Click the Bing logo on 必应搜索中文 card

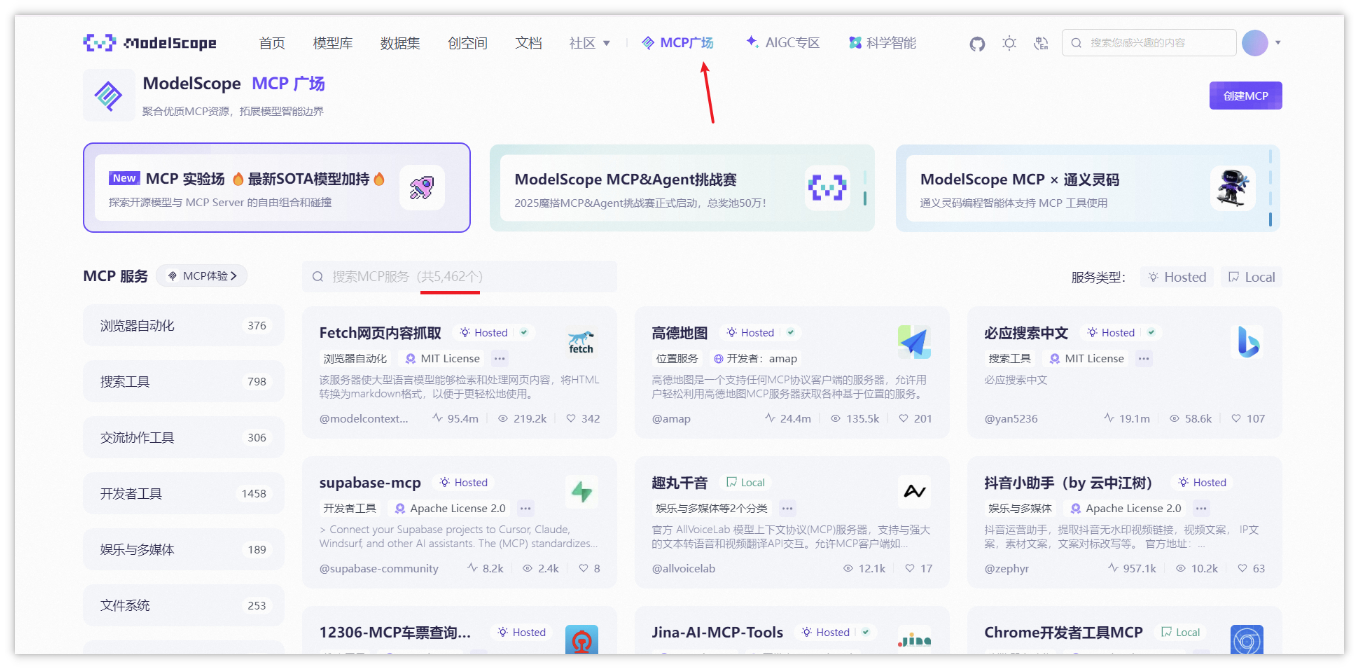pos(1246,341)
